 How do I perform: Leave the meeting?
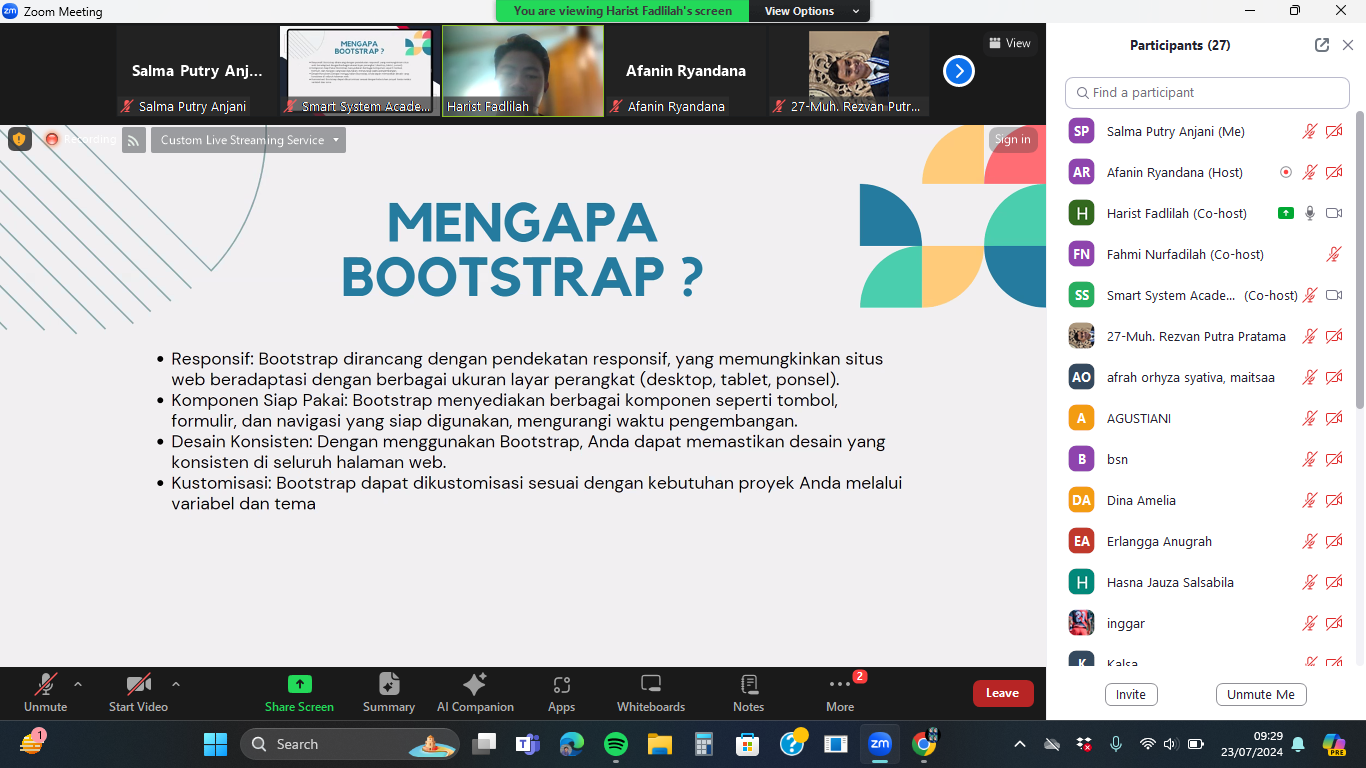[1002, 693]
